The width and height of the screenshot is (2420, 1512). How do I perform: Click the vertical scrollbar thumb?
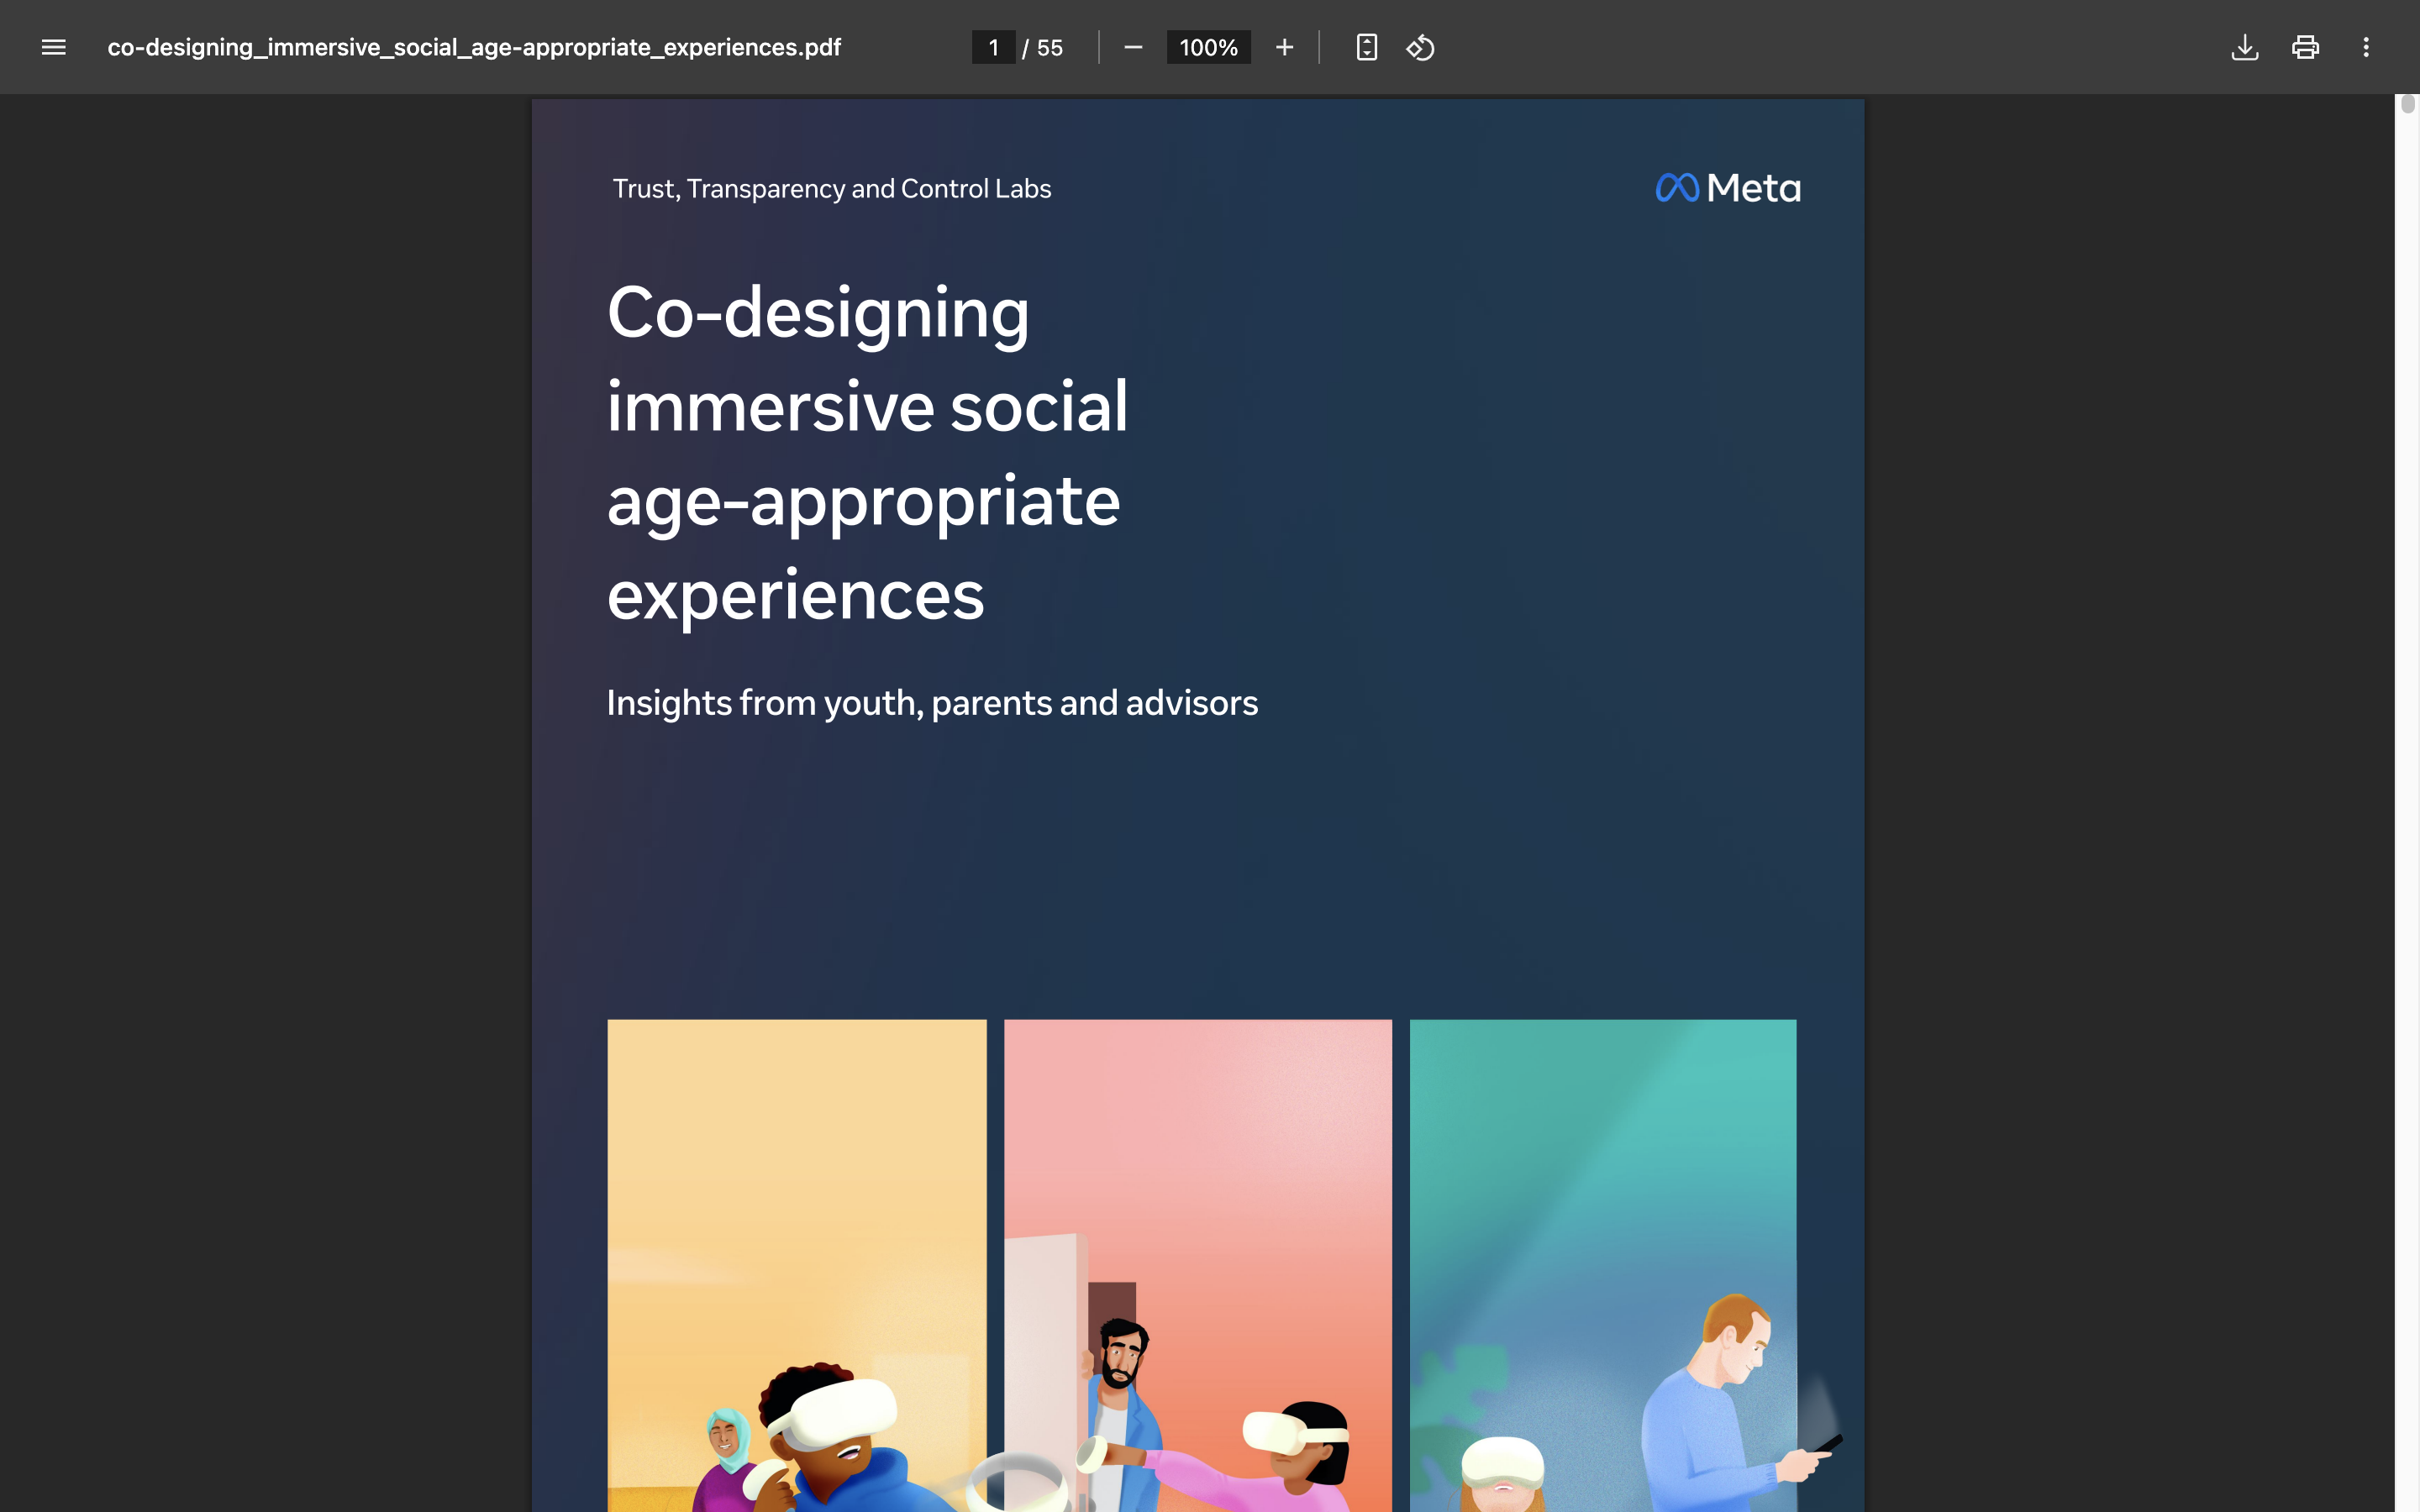tap(2407, 104)
